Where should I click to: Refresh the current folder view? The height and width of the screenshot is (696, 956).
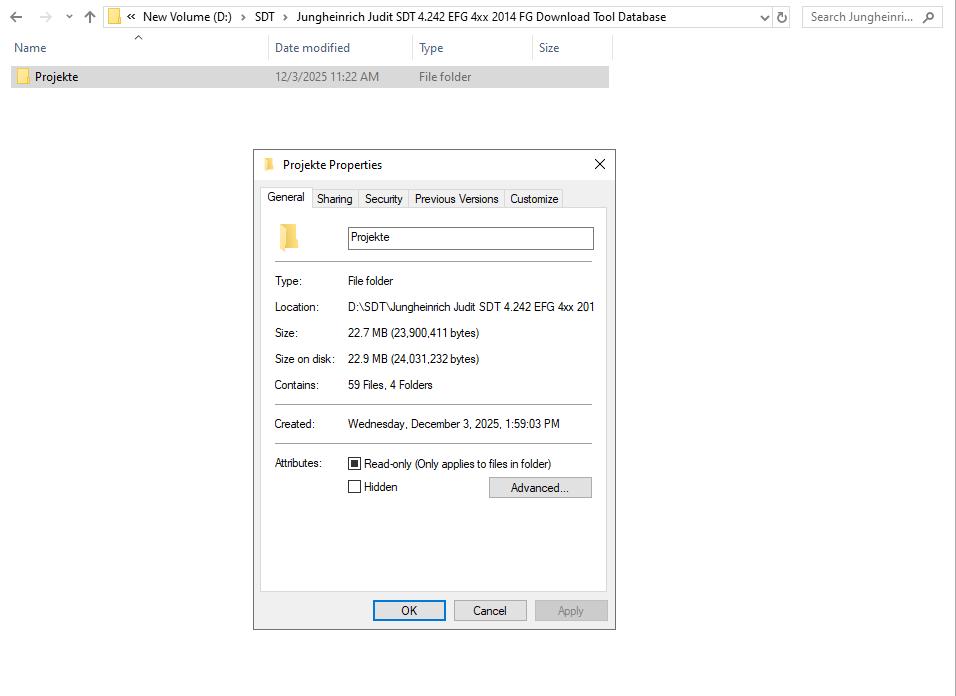pos(782,18)
